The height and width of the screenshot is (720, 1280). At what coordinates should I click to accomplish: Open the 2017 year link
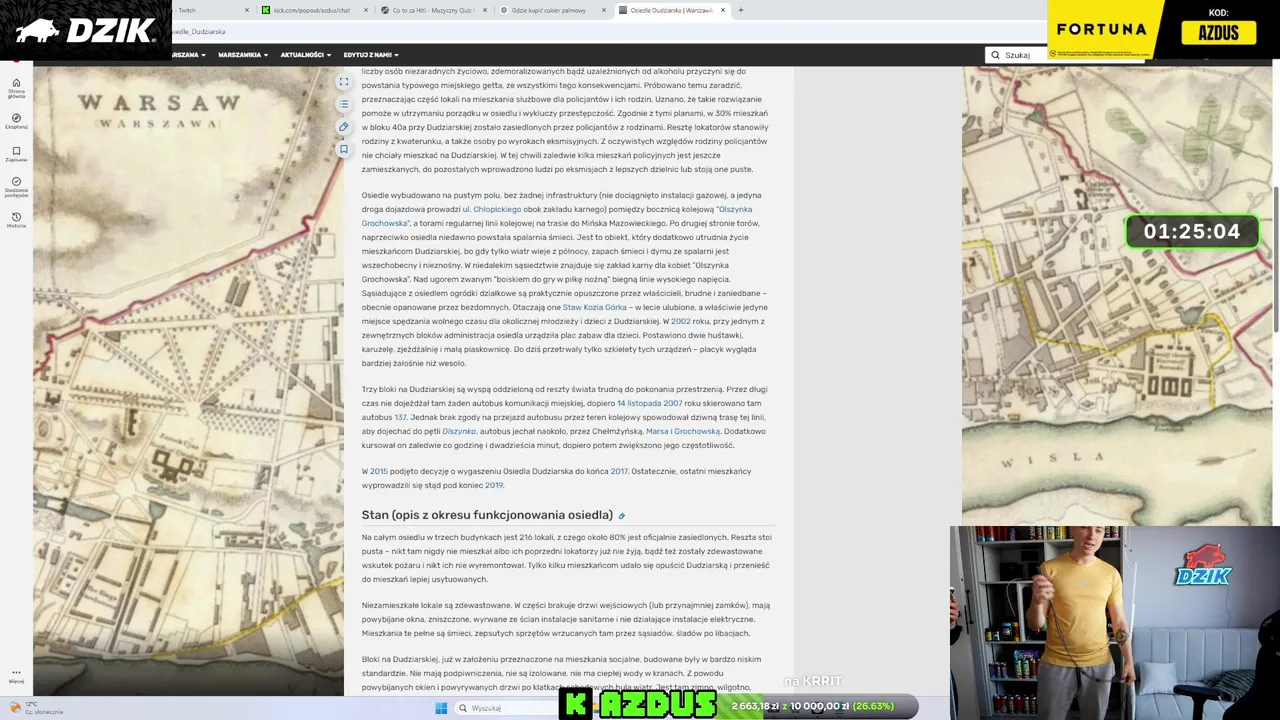pos(619,471)
